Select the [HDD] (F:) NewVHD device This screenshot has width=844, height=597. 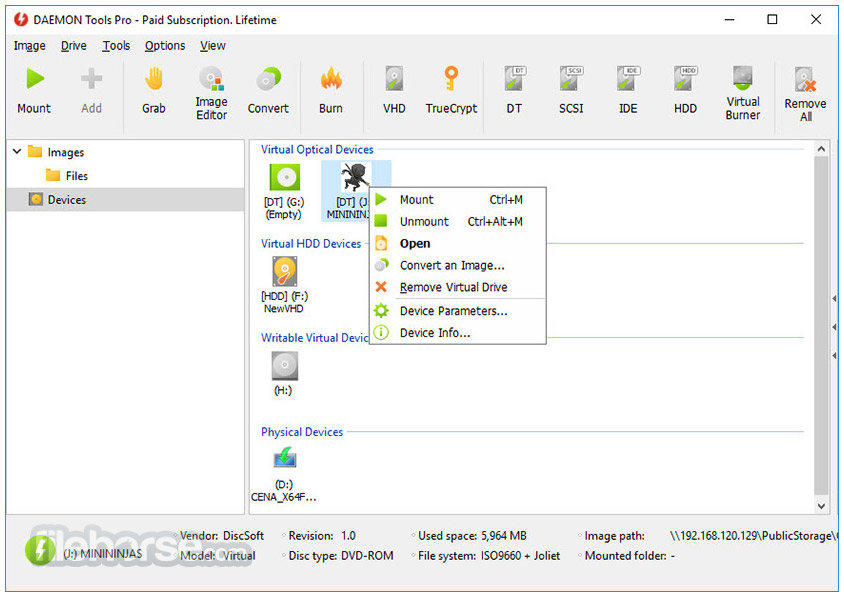(x=285, y=271)
